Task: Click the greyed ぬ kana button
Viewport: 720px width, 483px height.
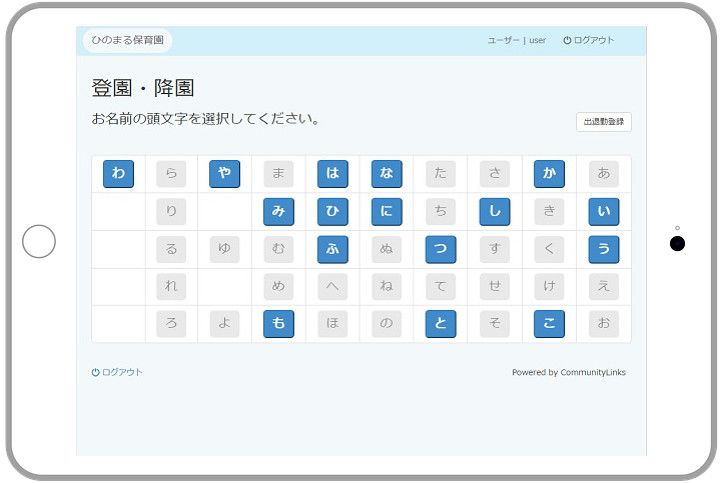Action: (387, 249)
